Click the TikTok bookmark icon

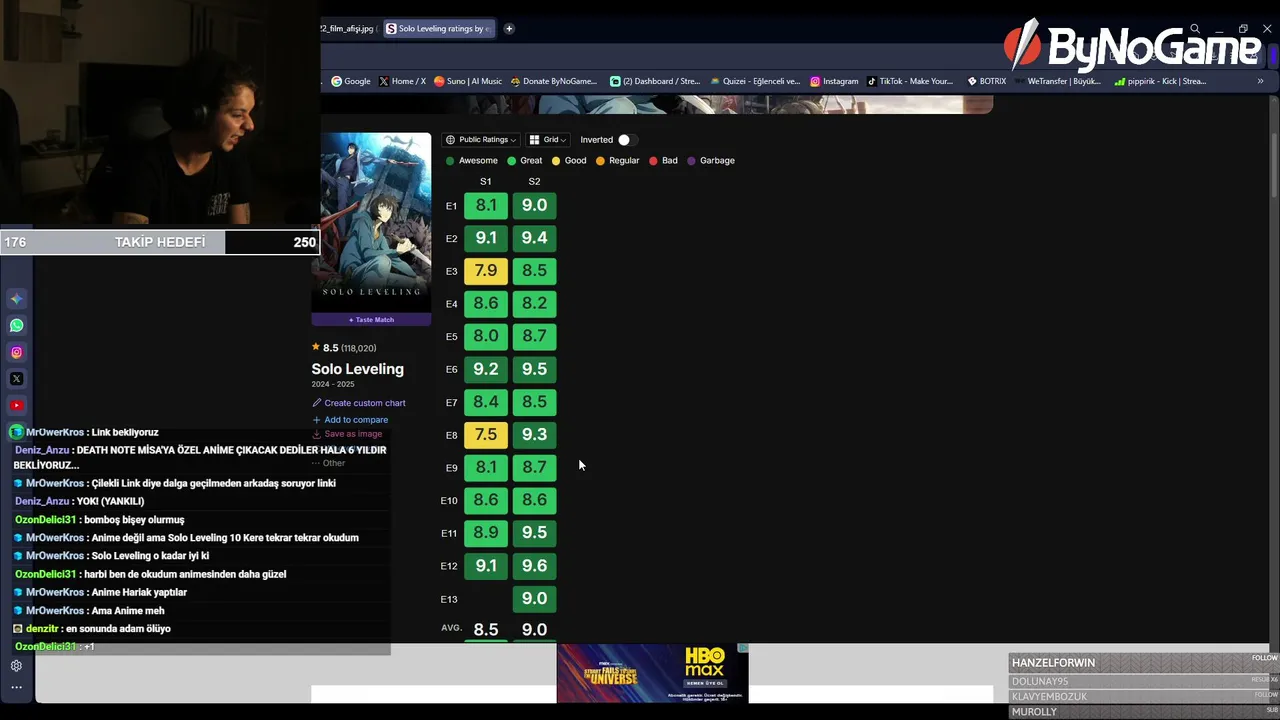tap(872, 81)
